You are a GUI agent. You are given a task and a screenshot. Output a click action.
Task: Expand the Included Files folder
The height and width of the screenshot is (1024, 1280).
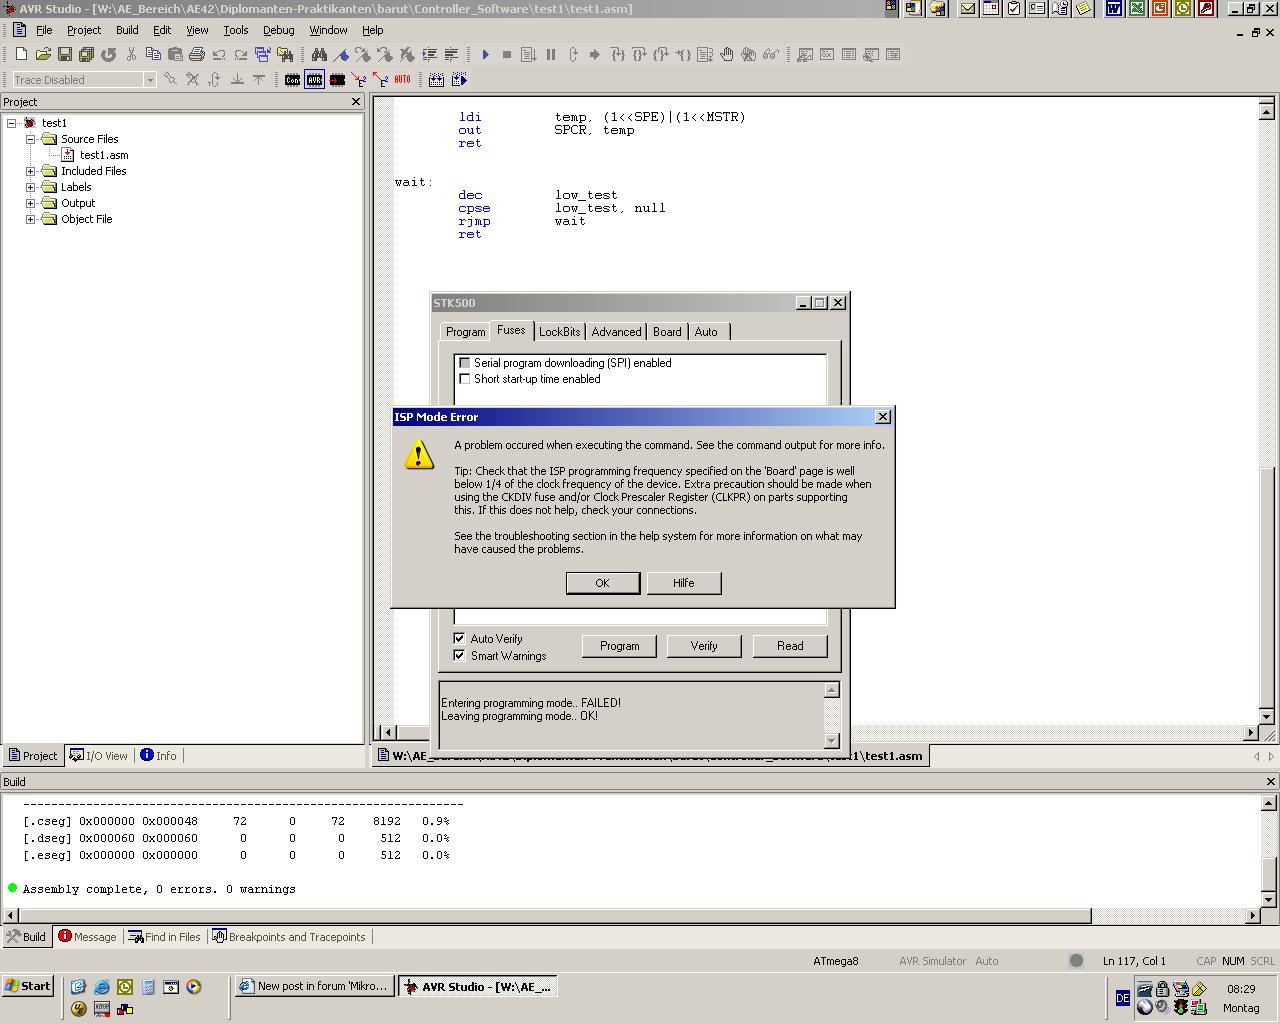pyautogui.click(x=31, y=171)
